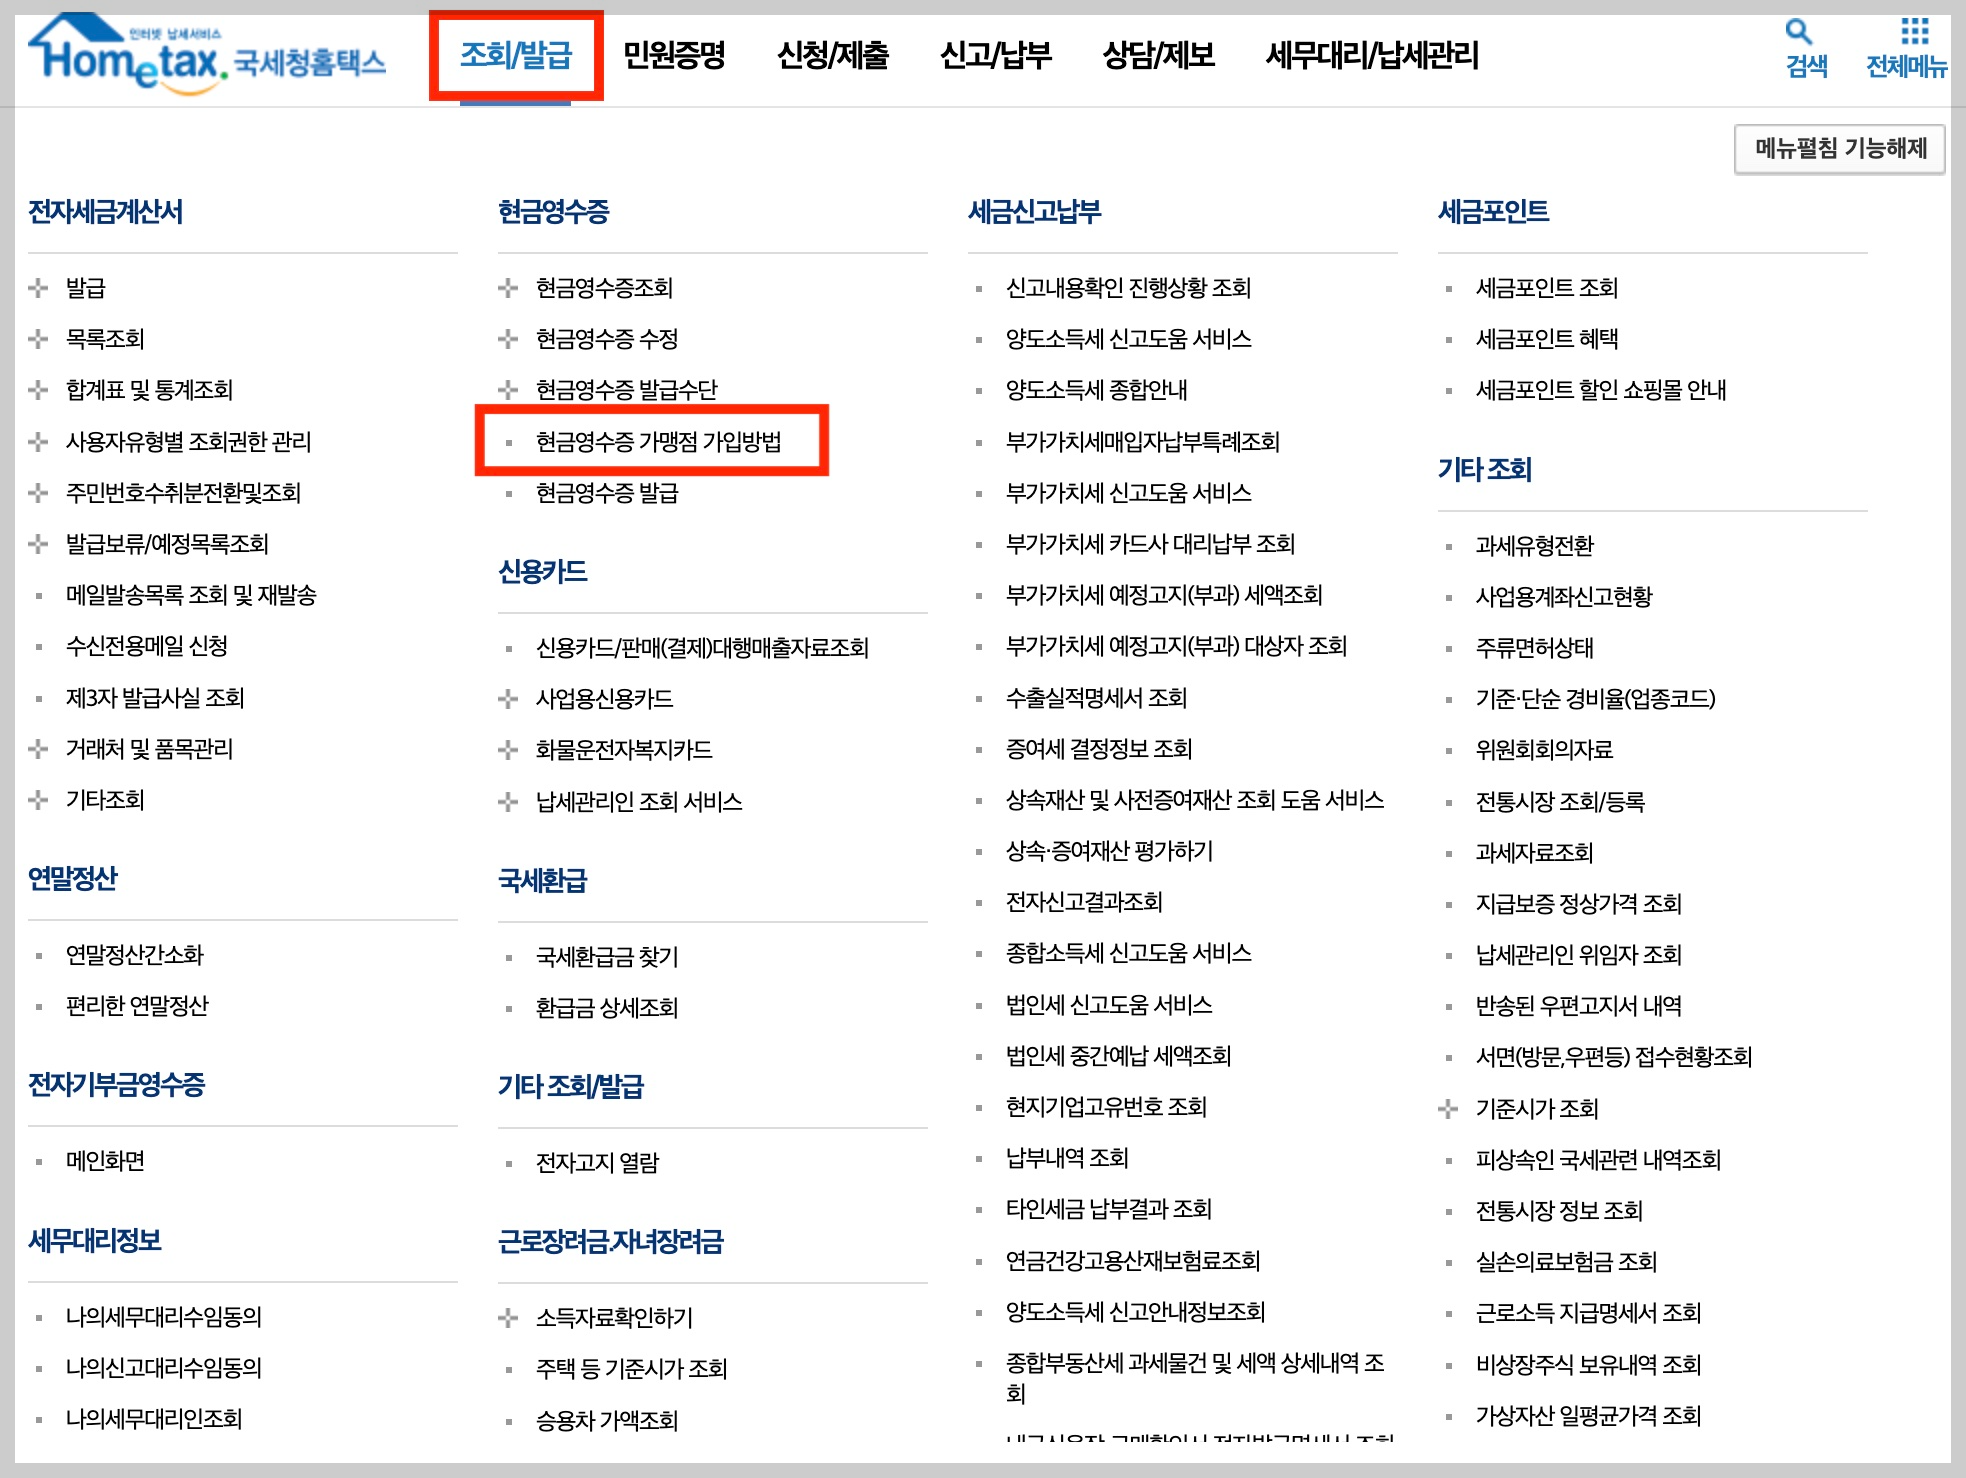Expand the 발급 plus icon
Screen dimensions: 1966x1478
[x=38, y=288]
